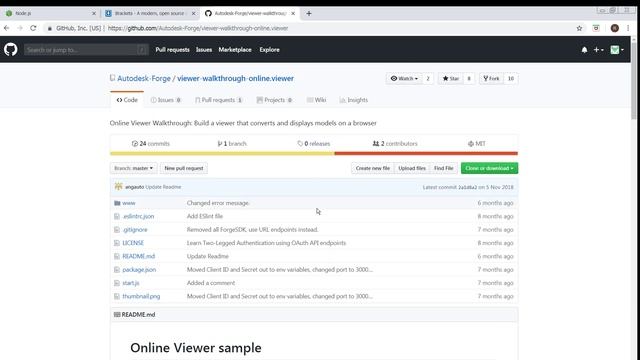
Task: Open Marketplace in the top nav
Action: [235, 49]
